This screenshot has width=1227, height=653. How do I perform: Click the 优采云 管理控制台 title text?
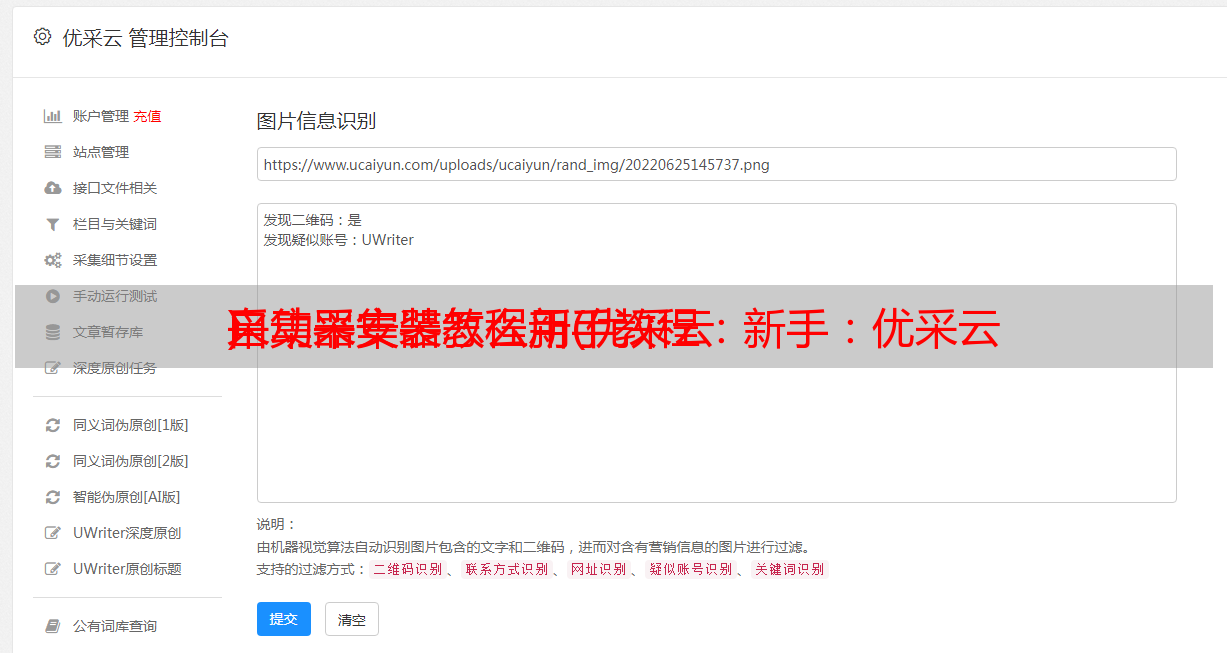click(145, 38)
